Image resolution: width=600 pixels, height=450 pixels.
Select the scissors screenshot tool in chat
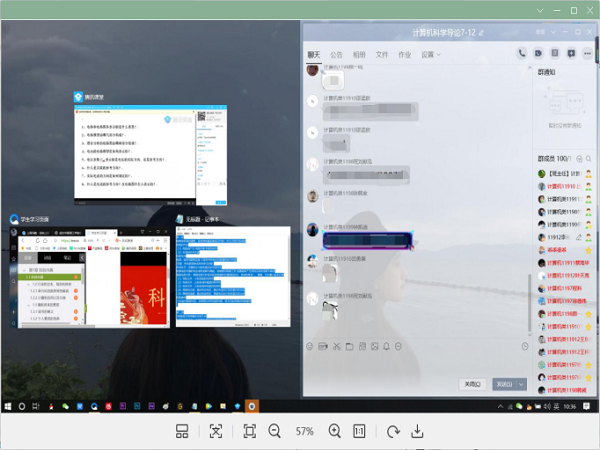point(336,347)
